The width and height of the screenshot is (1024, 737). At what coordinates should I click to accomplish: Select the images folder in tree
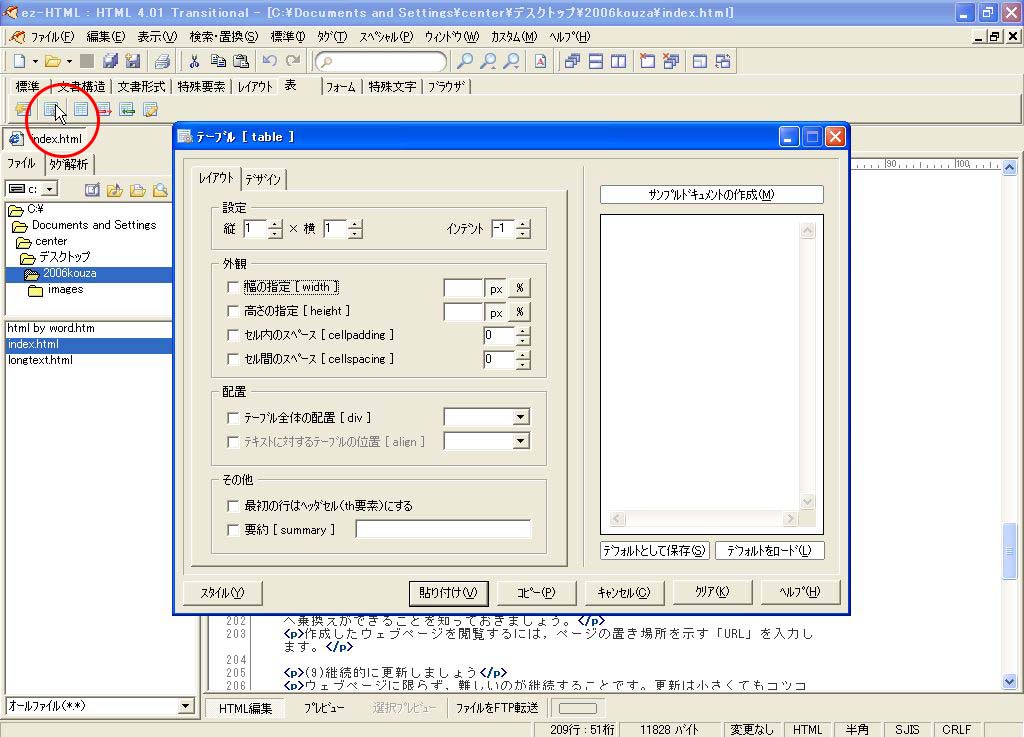tap(65, 289)
